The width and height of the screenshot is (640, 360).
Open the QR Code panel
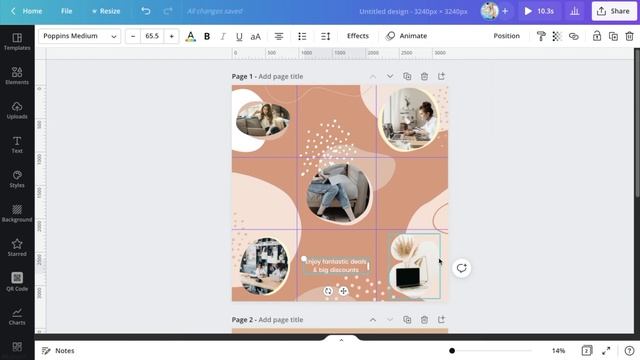17,282
